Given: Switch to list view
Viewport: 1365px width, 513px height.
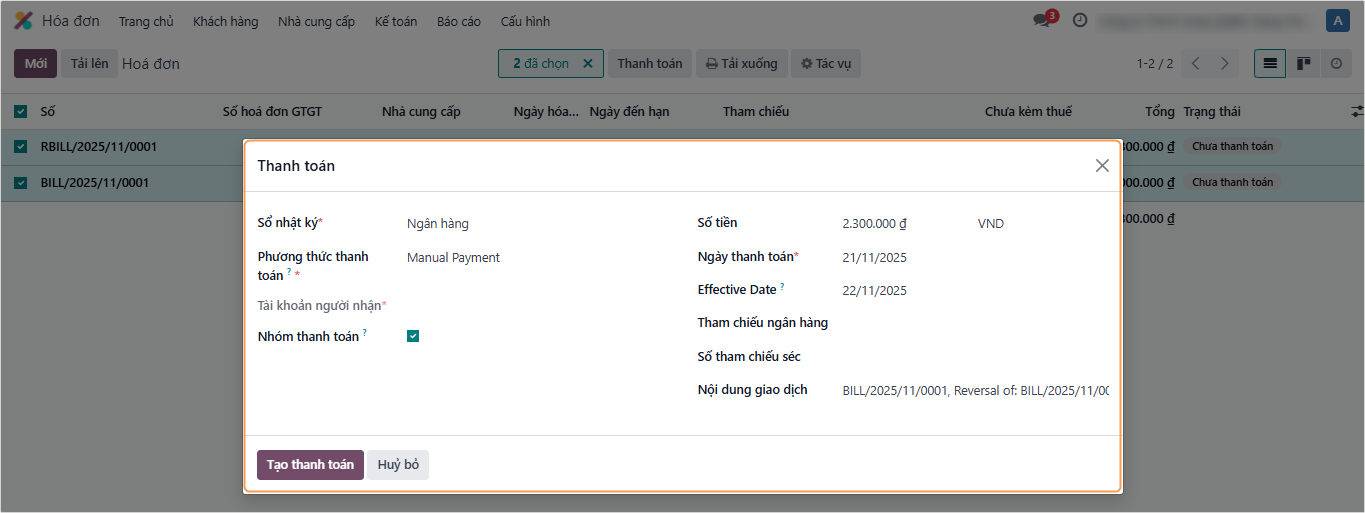Looking at the screenshot, I should 1270,63.
